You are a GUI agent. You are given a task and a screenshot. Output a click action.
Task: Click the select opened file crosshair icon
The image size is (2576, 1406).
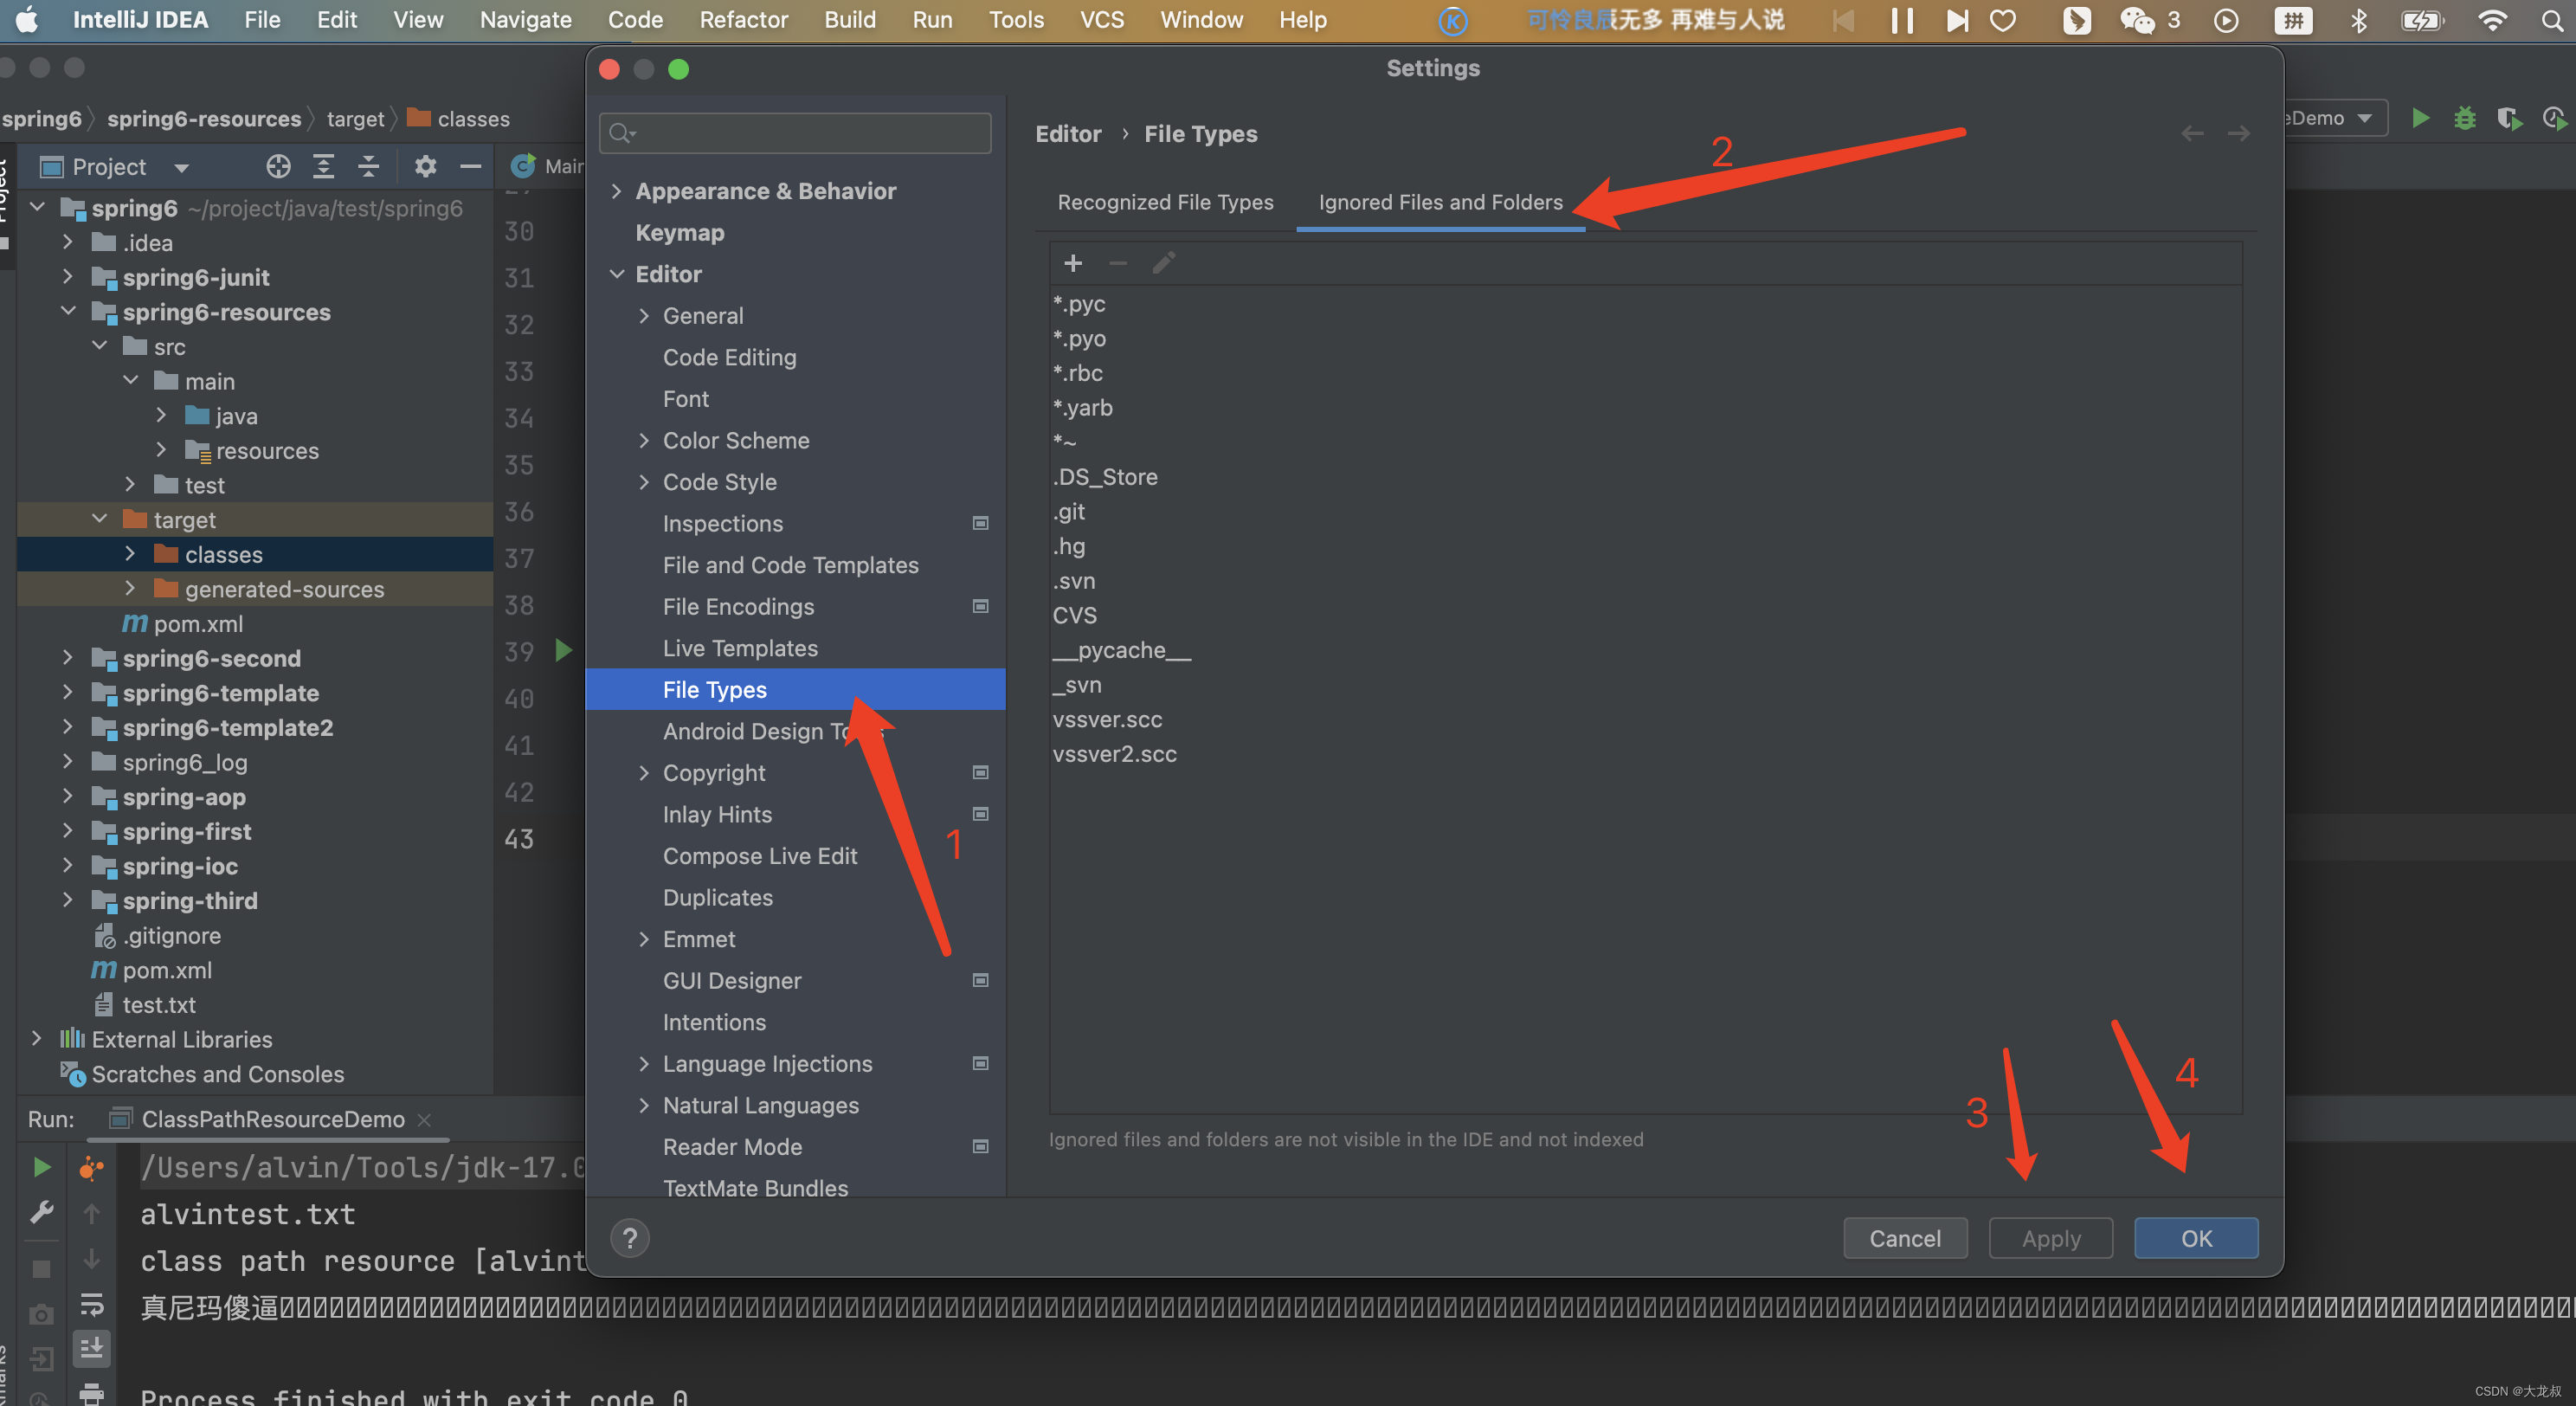[x=278, y=166]
